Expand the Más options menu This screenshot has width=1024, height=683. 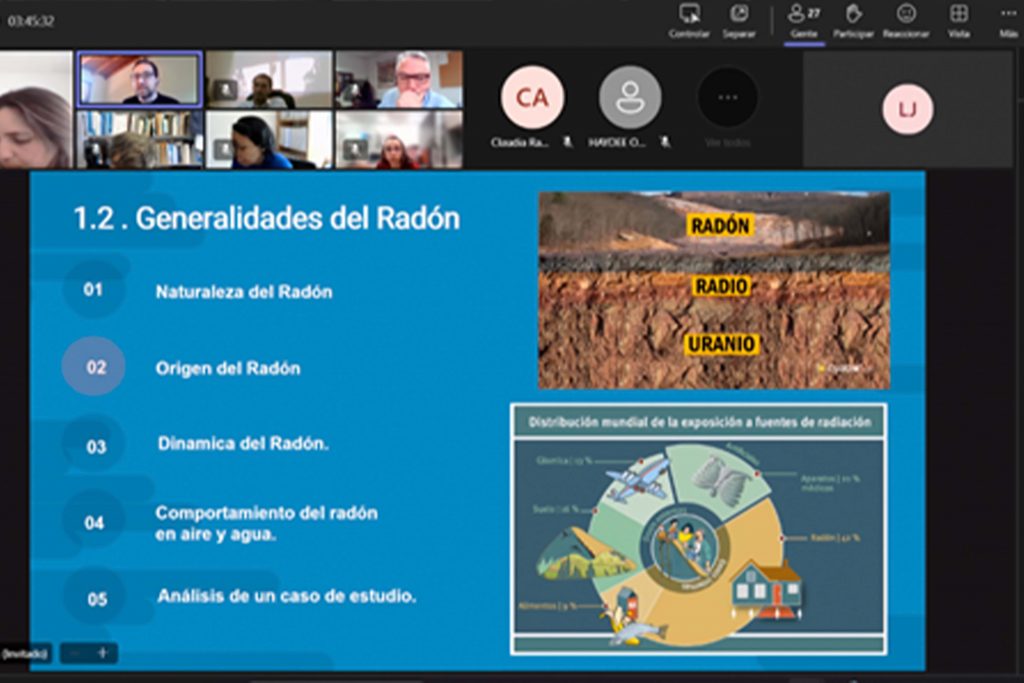click(1008, 14)
